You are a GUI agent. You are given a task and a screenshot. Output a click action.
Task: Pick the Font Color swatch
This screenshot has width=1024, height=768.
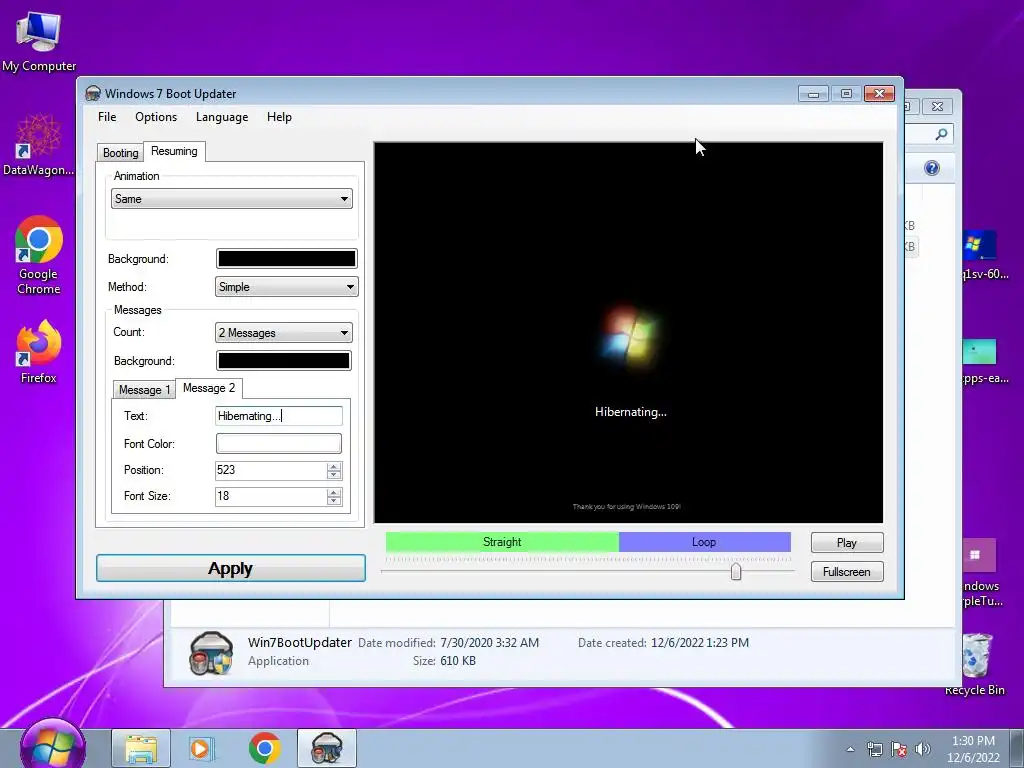pos(279,443)
